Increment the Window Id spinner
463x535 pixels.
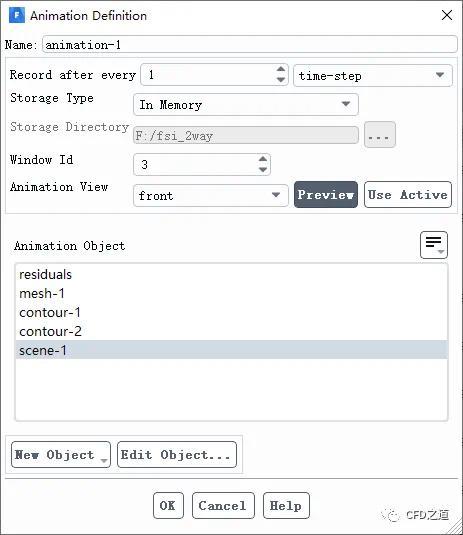tap(263, 159)
